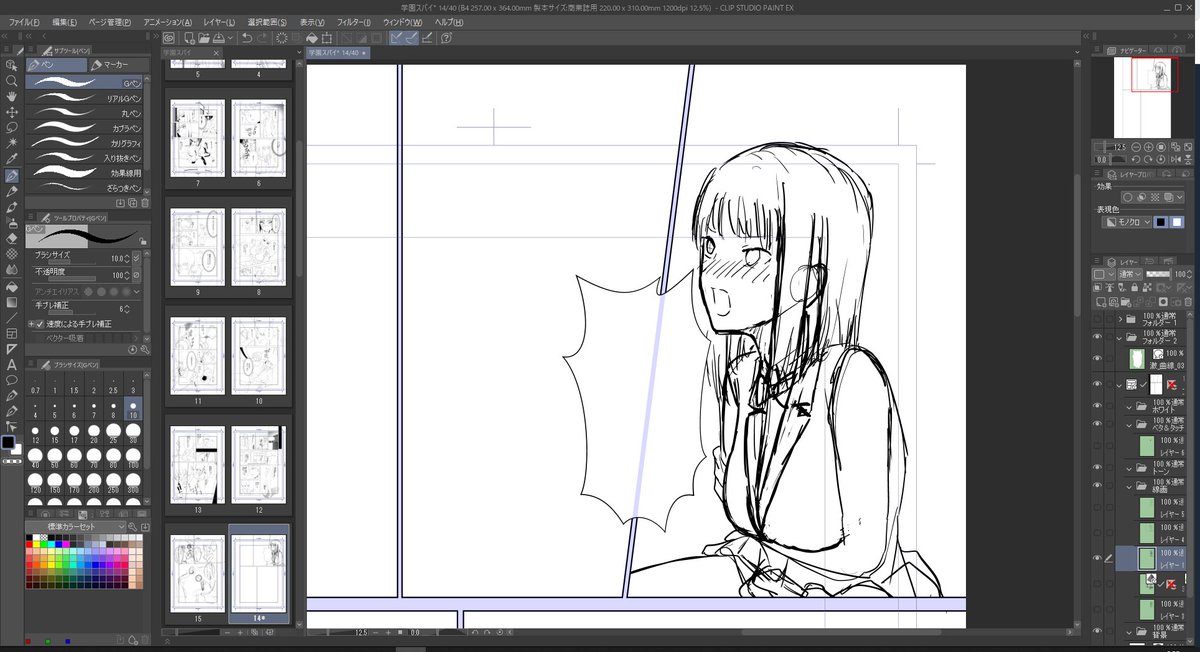Toggle visibility of 背景 folder
This screenshot has height=652, width=1200.
(x=1098, y=631)
